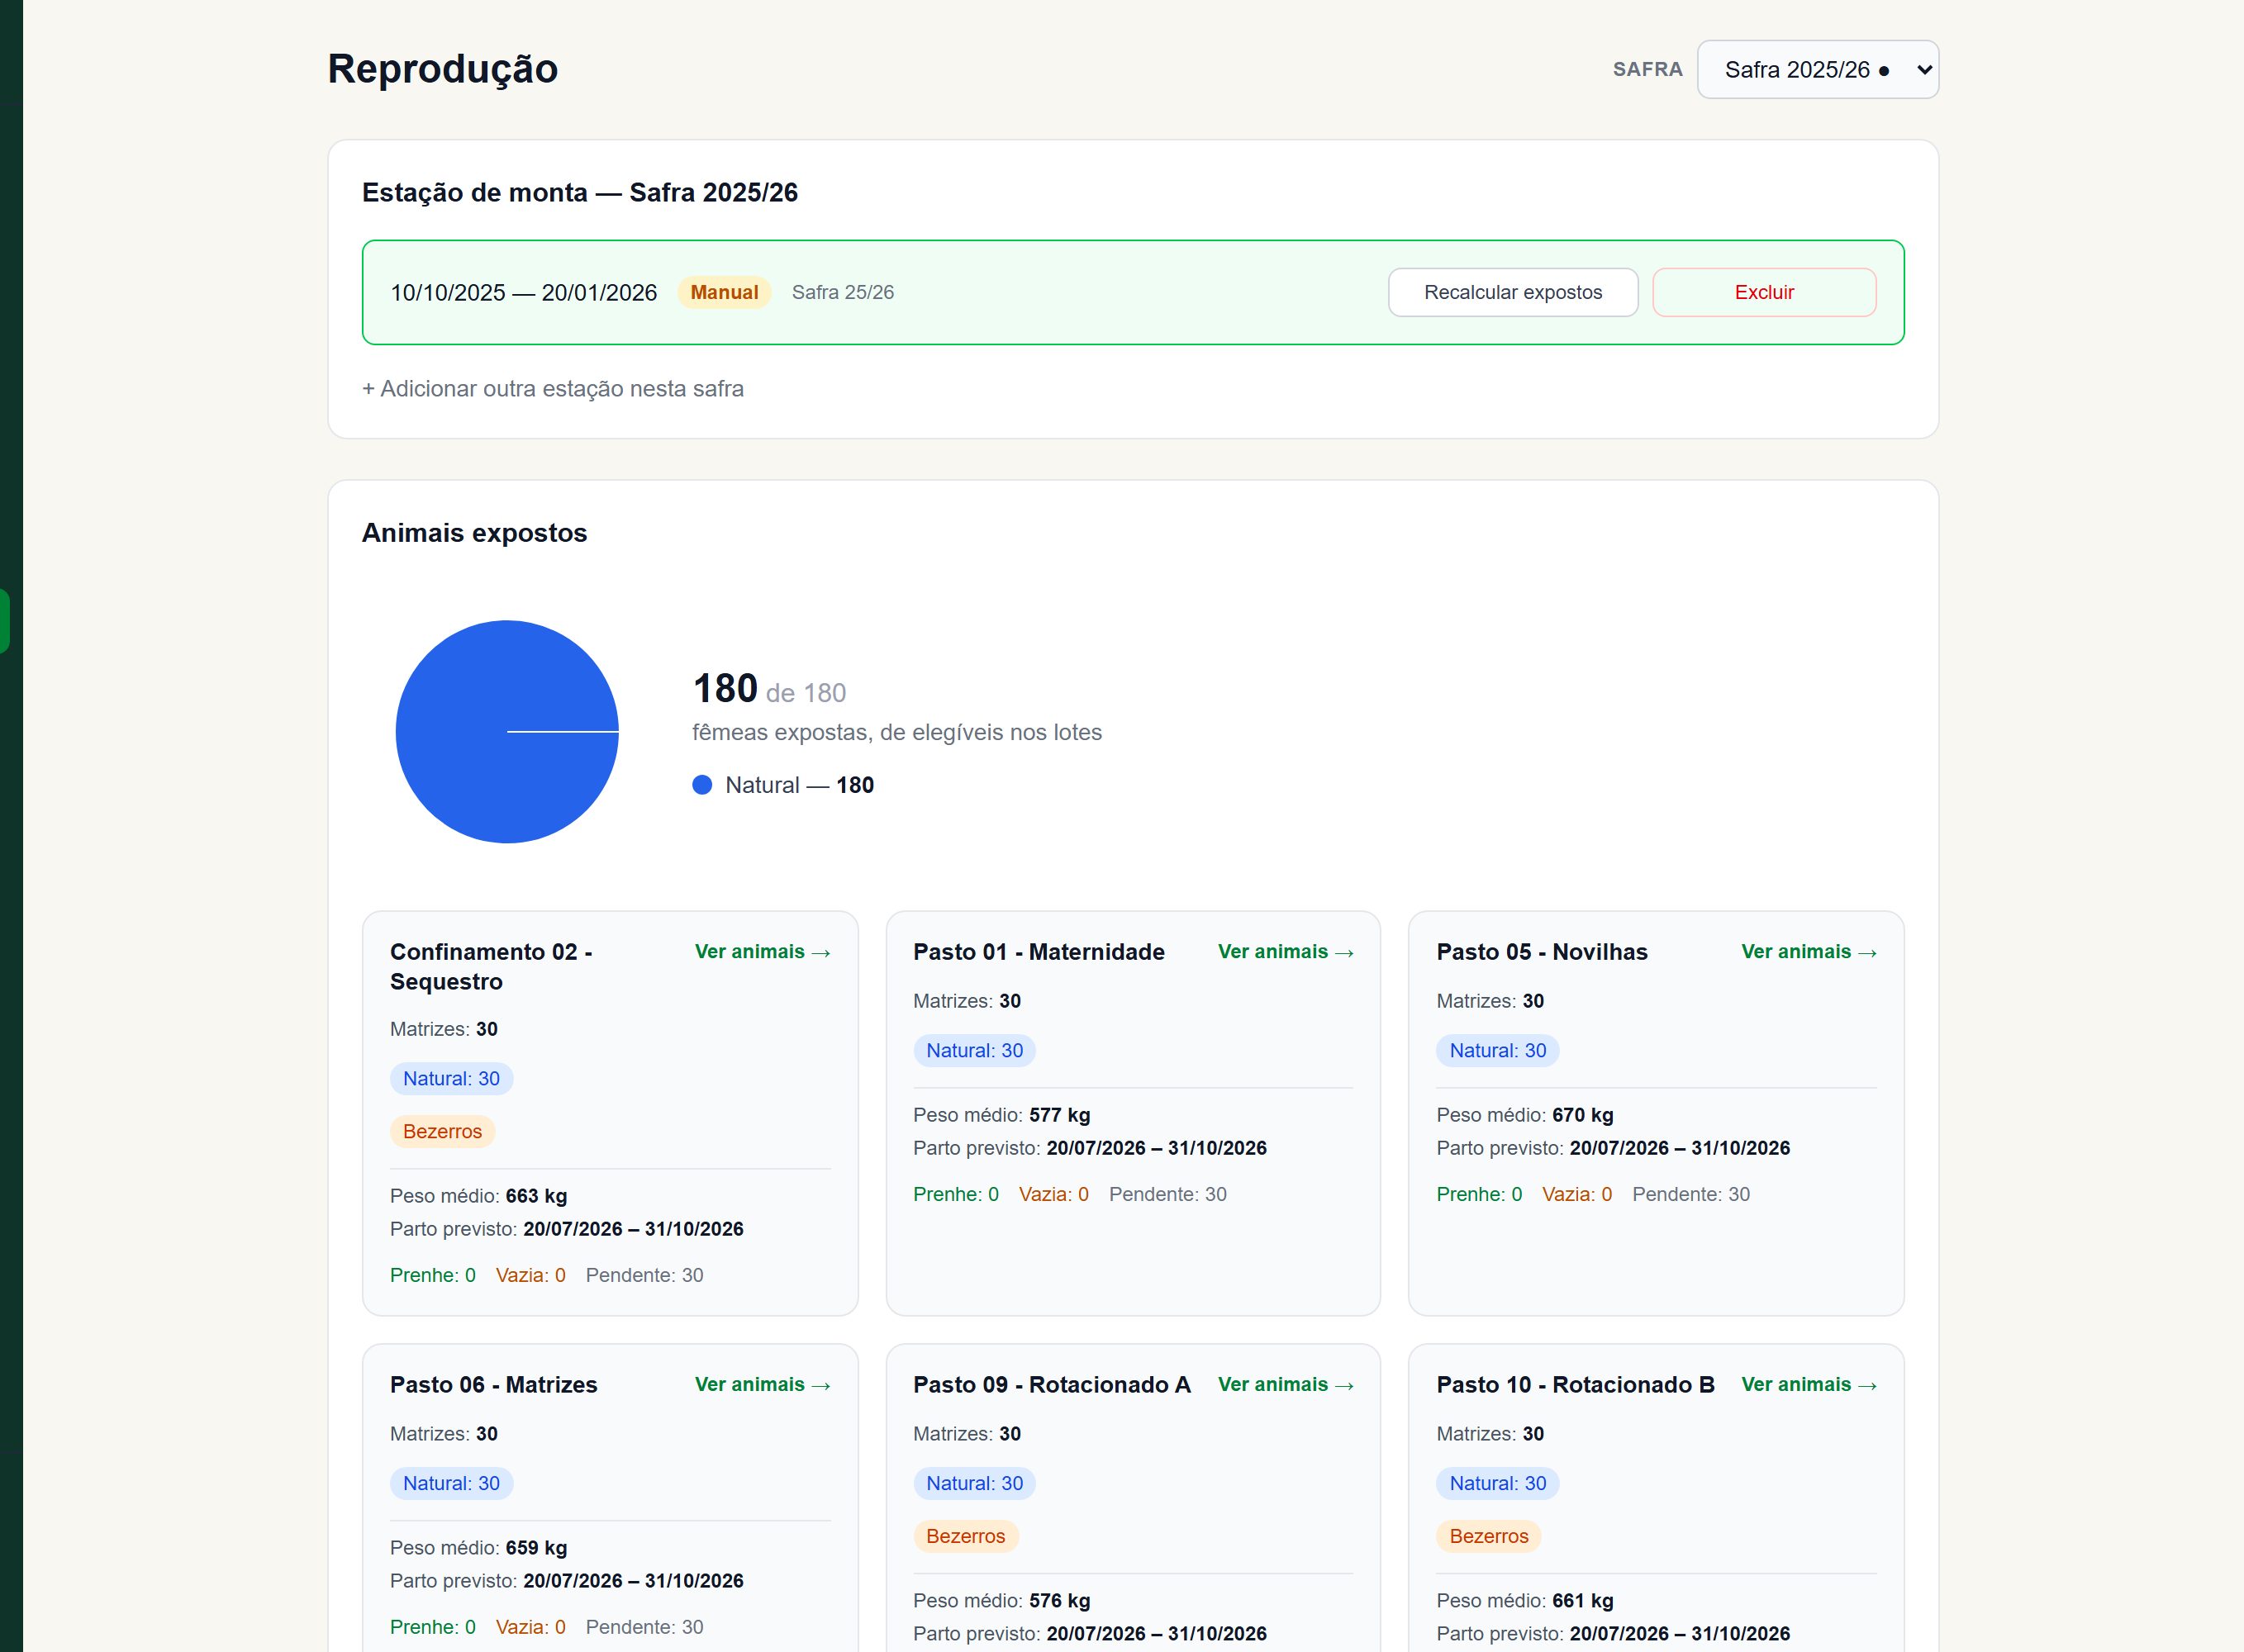The image size is (2244, 1652).
Task: Click Prenhe: 0 in Pasto 06 card
Action: click(432, 1627)
